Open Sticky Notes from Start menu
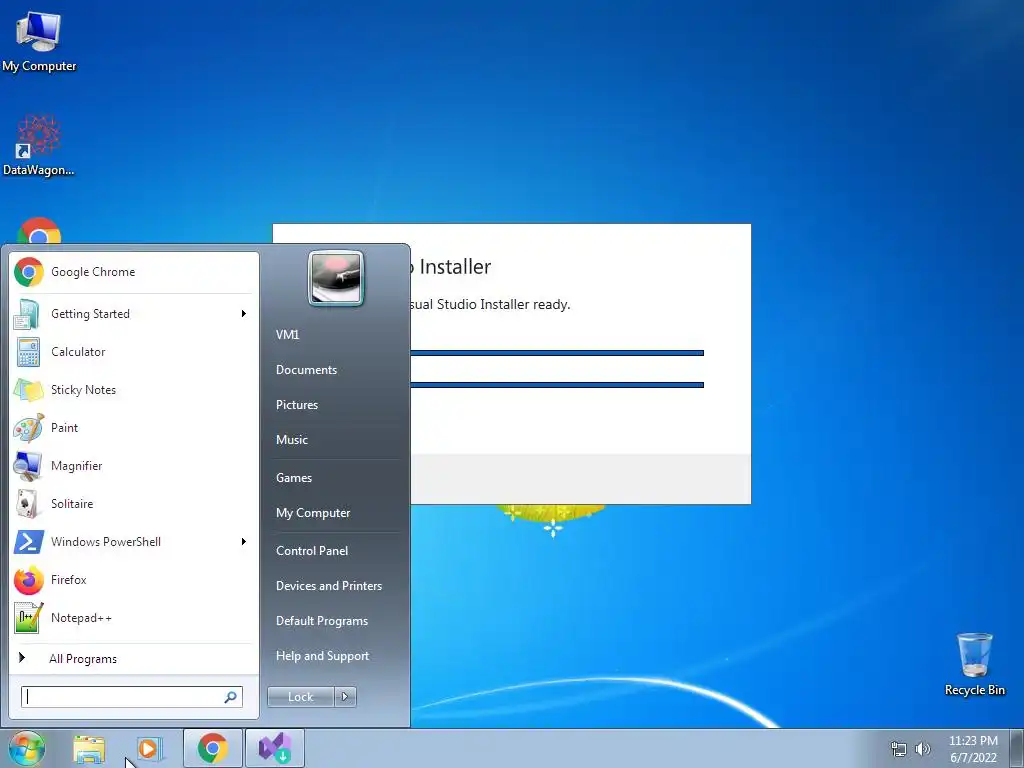Screen dimensions: 1024x768 (x=133, y=390)
